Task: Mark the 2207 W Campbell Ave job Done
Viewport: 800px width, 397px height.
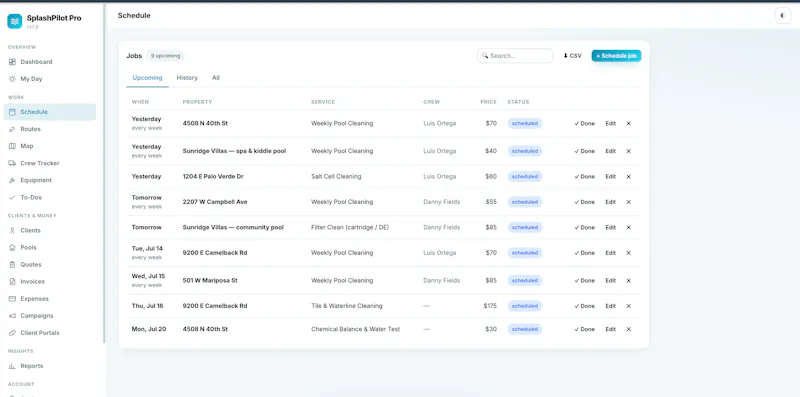Action: tap(585, 202)
